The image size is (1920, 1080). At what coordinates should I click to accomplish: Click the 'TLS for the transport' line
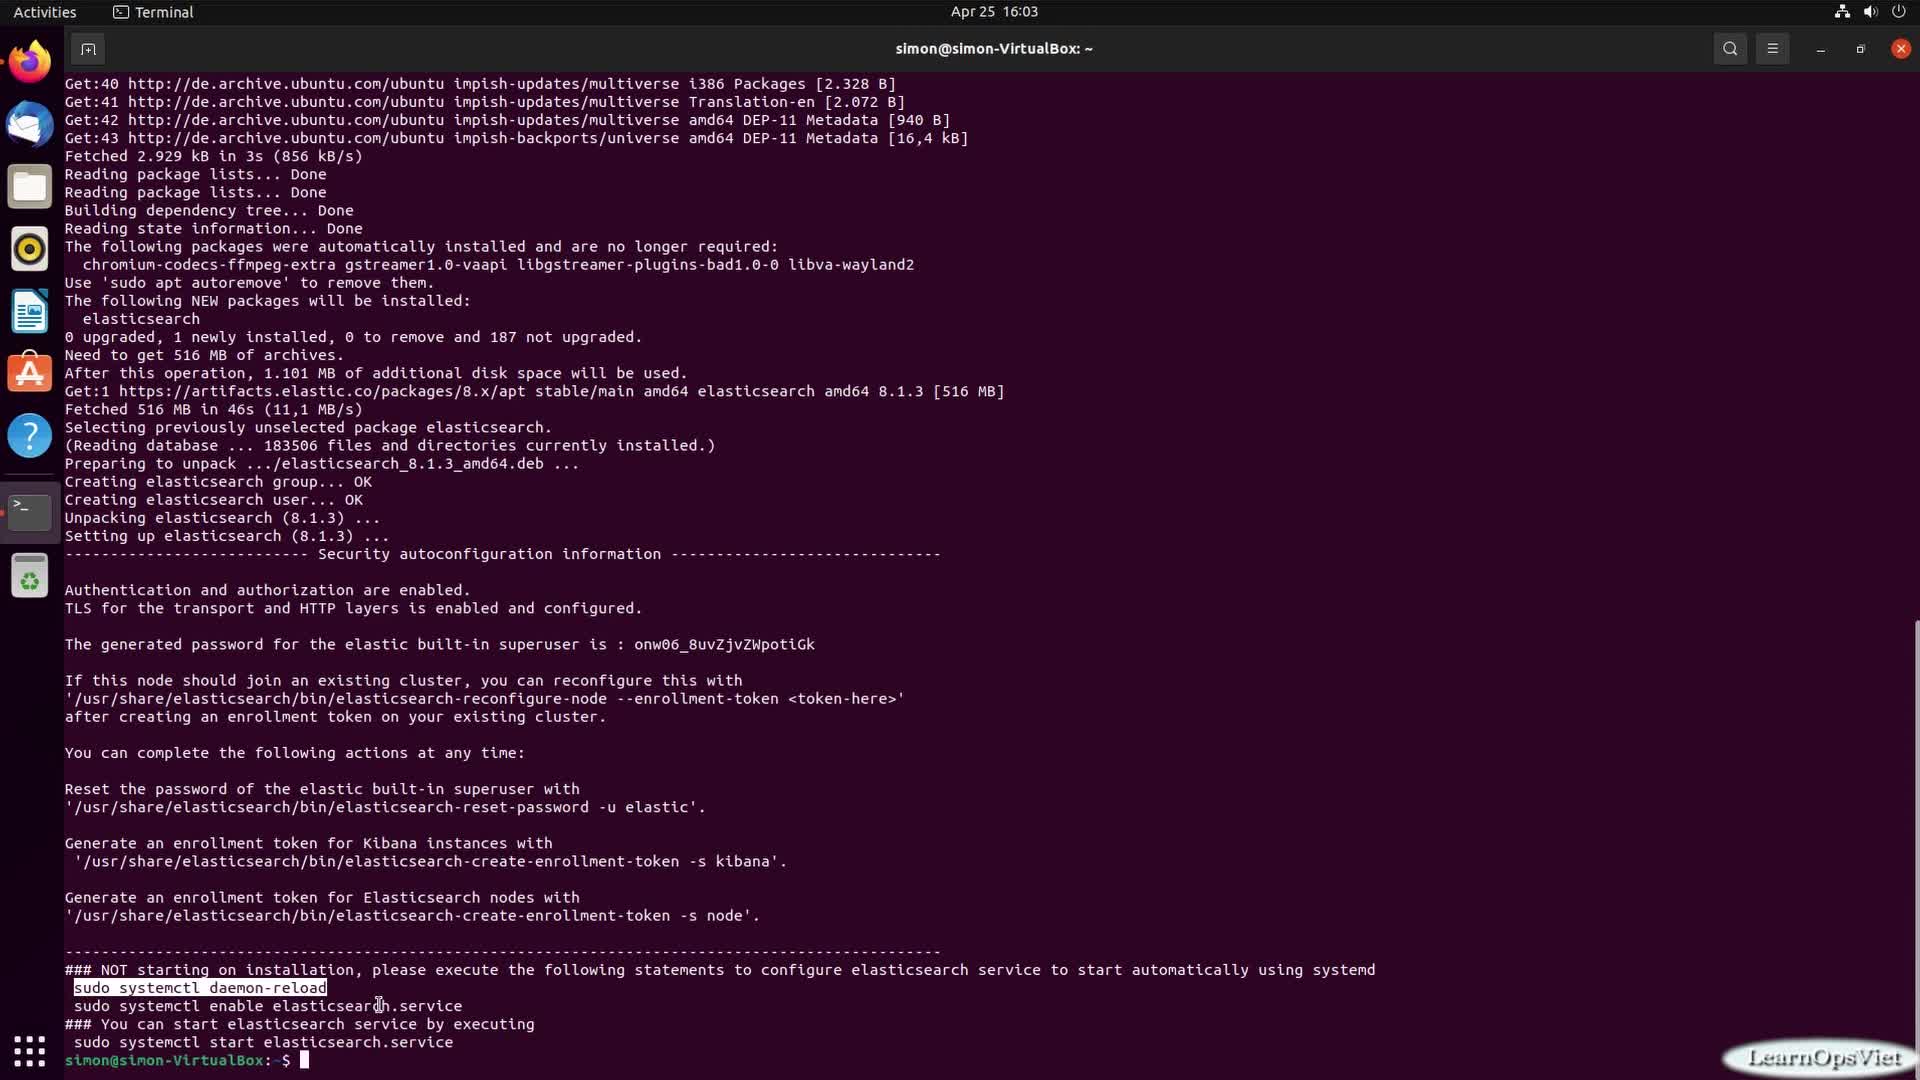[353, 608]
